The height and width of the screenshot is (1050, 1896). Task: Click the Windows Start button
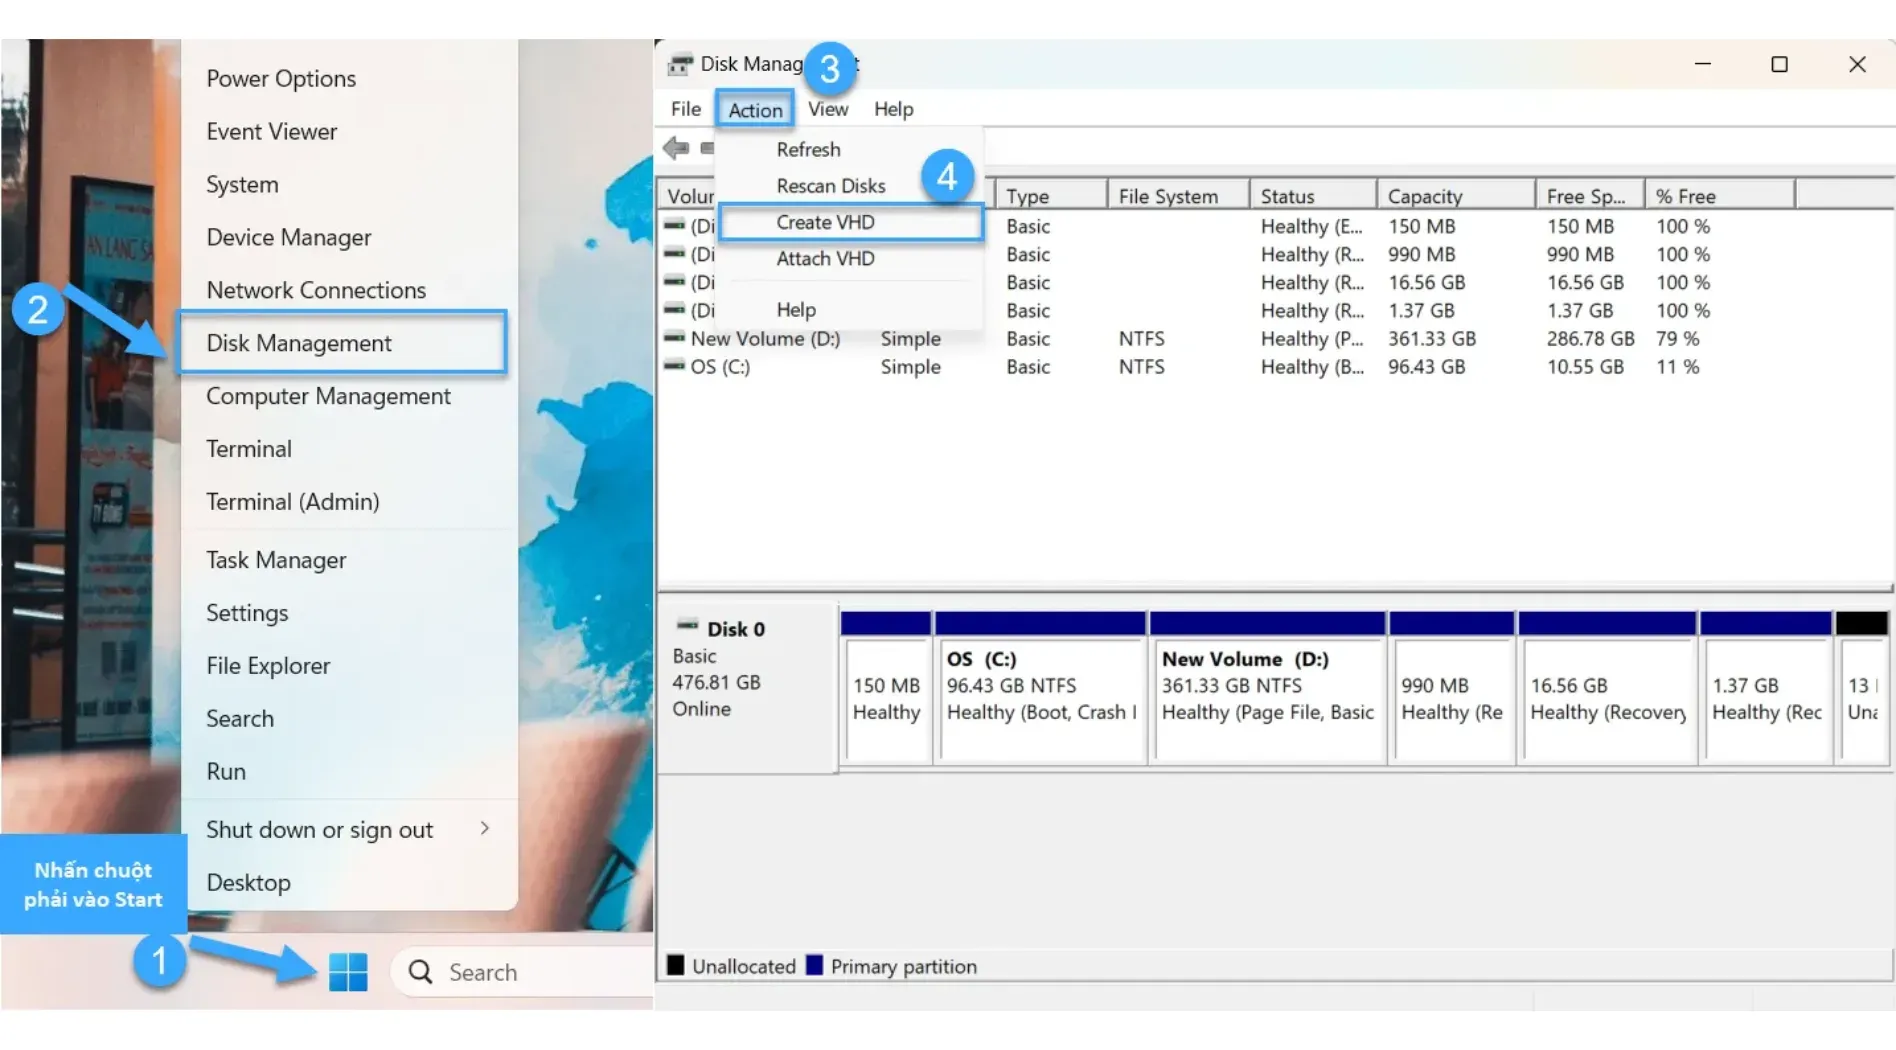point(348,972)
